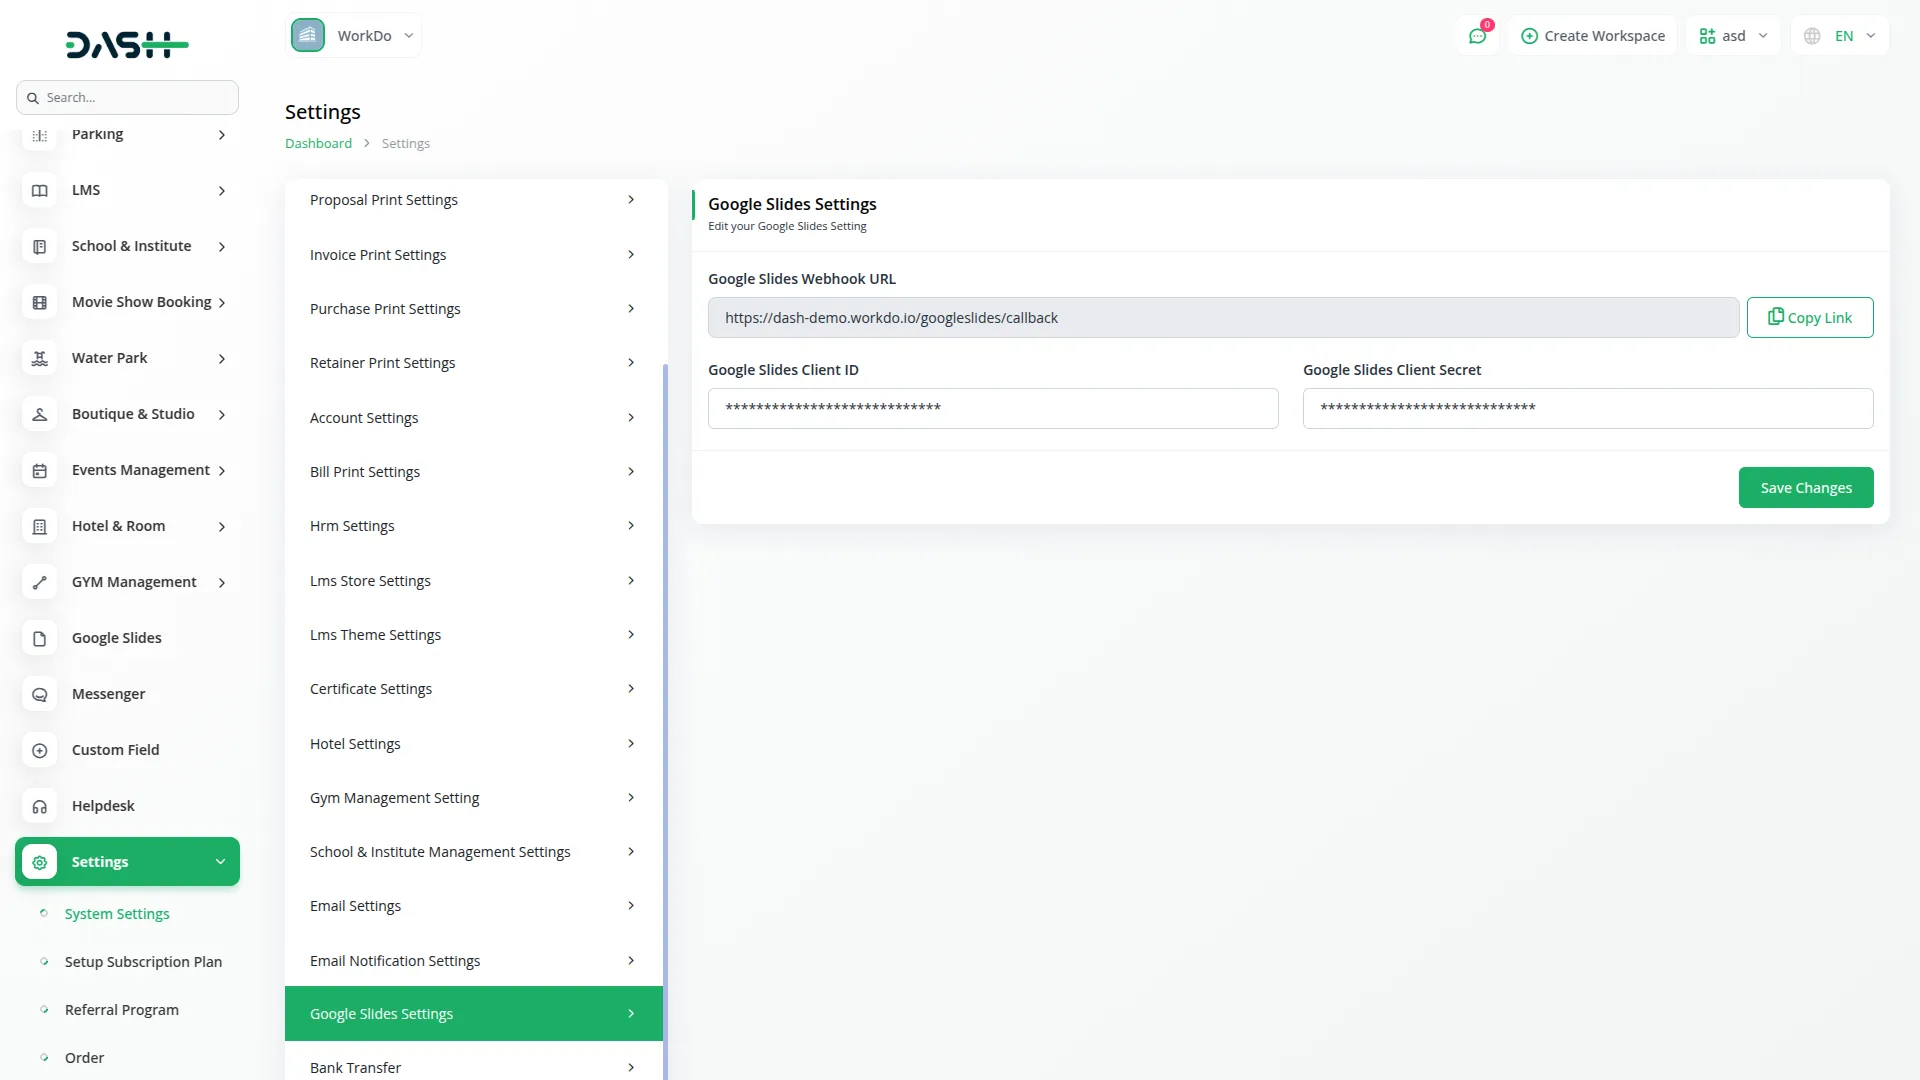Viewport: 1920px width, 1080px height.
Task: Switch to Email Notification Settings
Action: 396,960
